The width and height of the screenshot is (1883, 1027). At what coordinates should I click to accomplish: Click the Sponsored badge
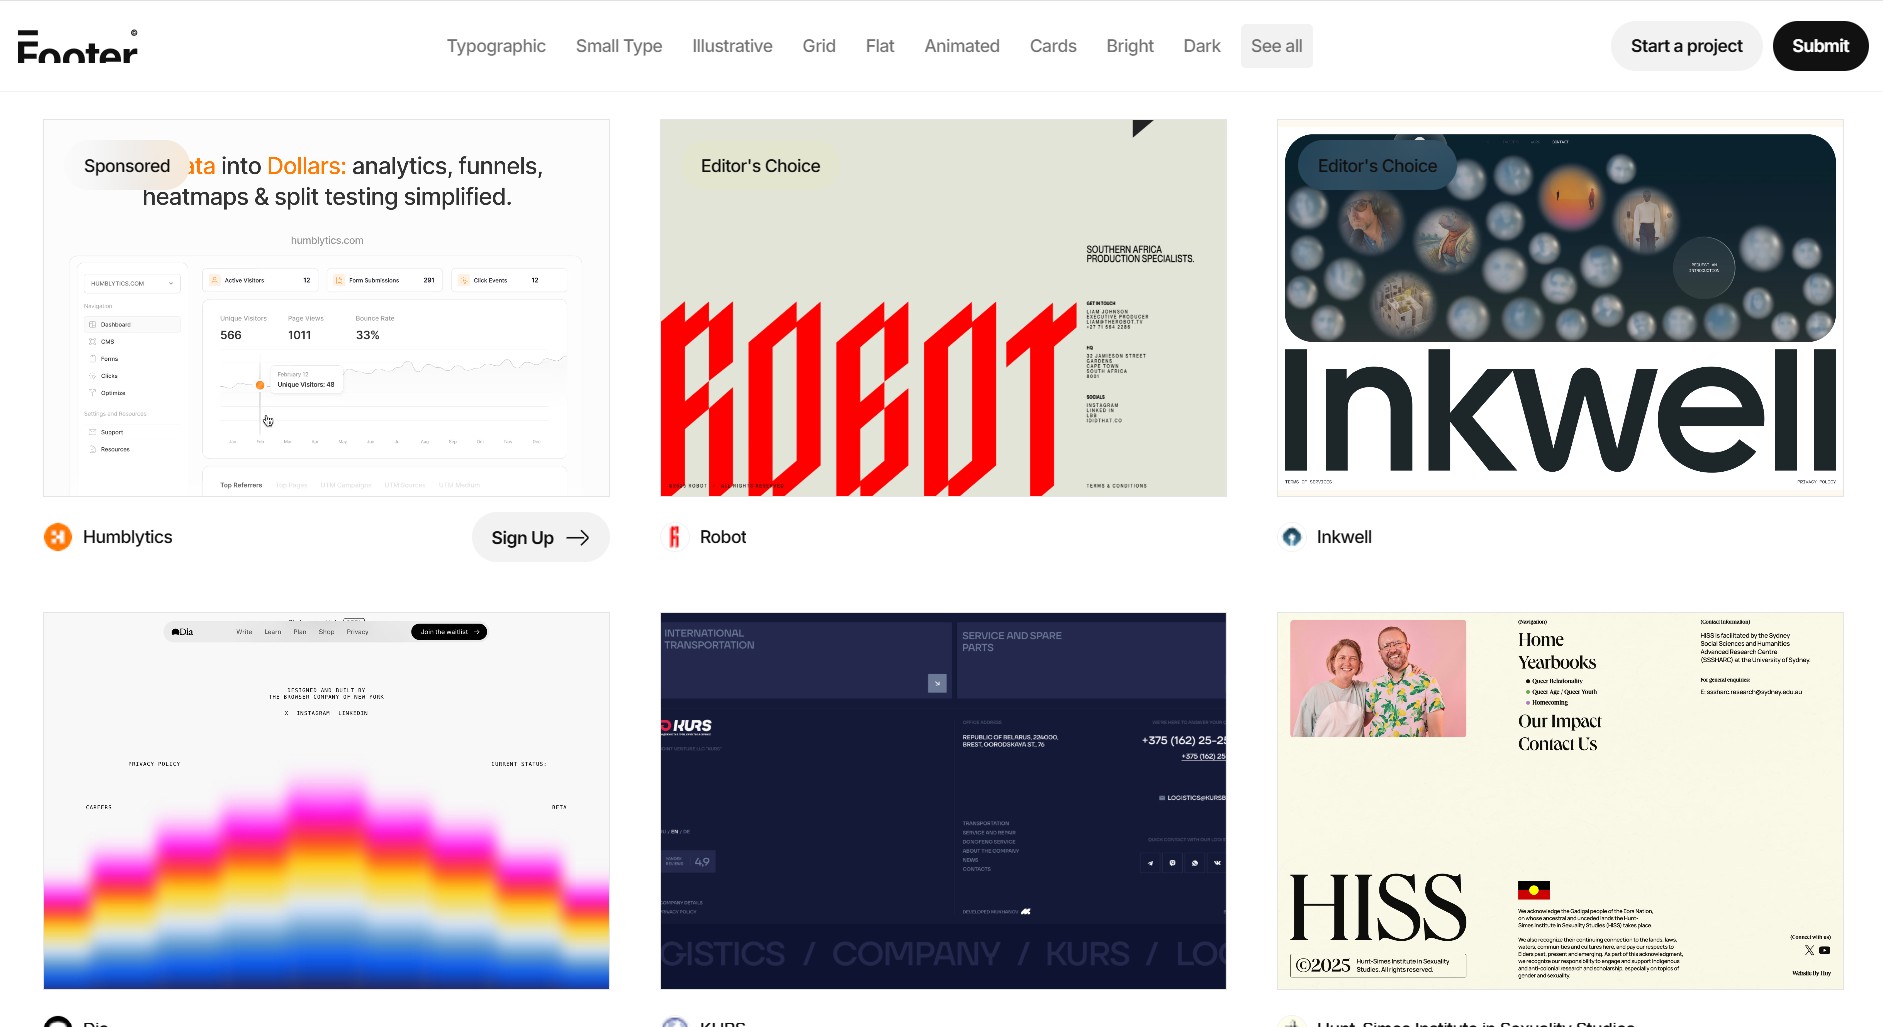(127, 166)
